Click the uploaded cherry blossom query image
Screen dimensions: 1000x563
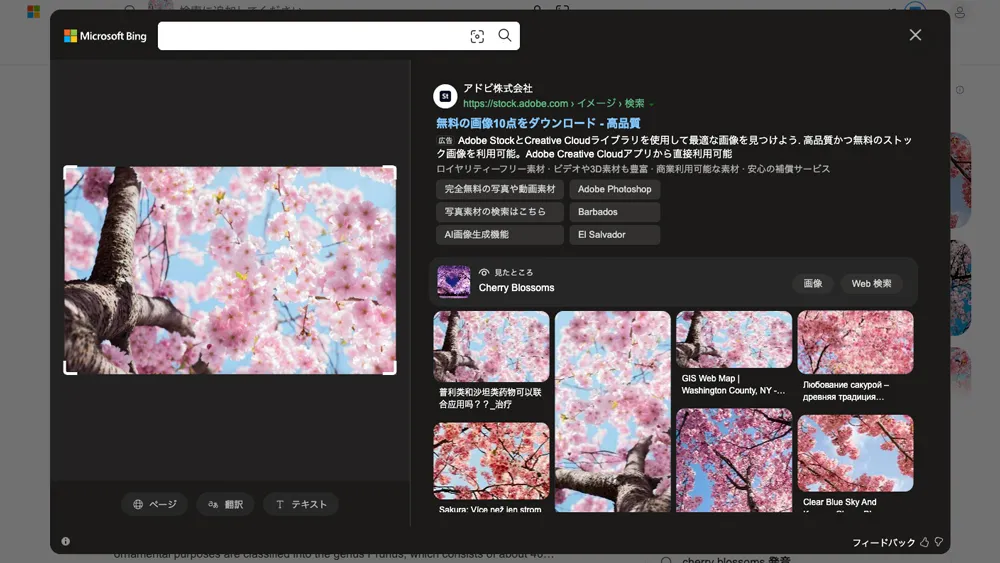click(230, 270)
